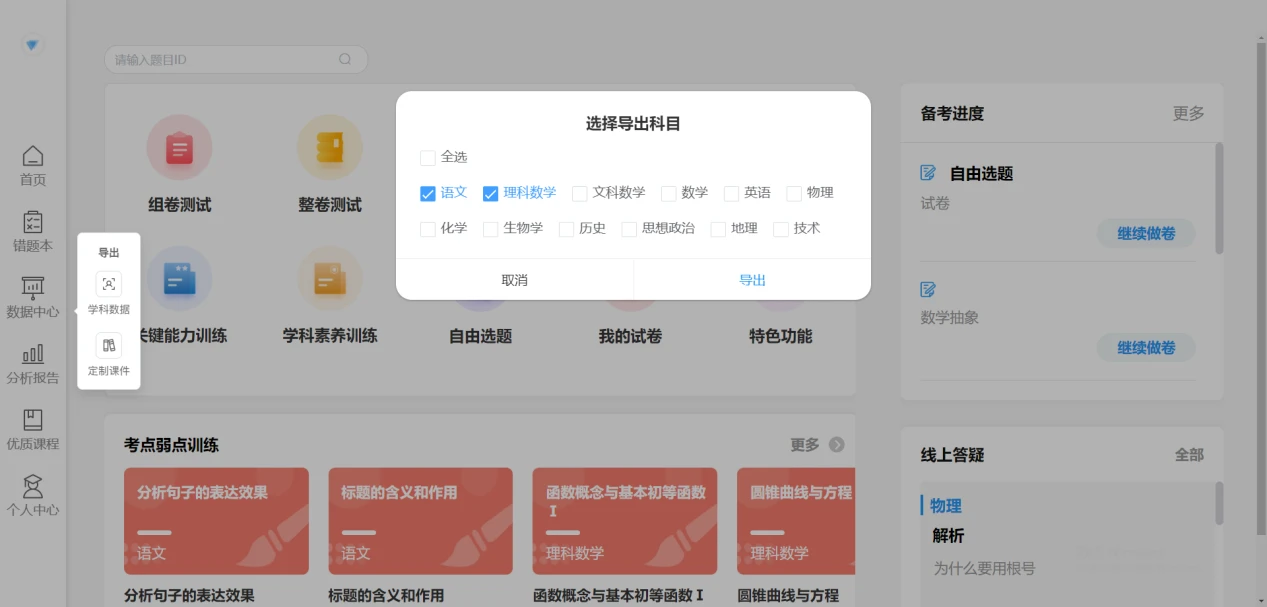Uncheck the 理科数学 checkbox
The height and width of the screenshot is (607, 1267).
pyautogui.click(x=490, y=193)
